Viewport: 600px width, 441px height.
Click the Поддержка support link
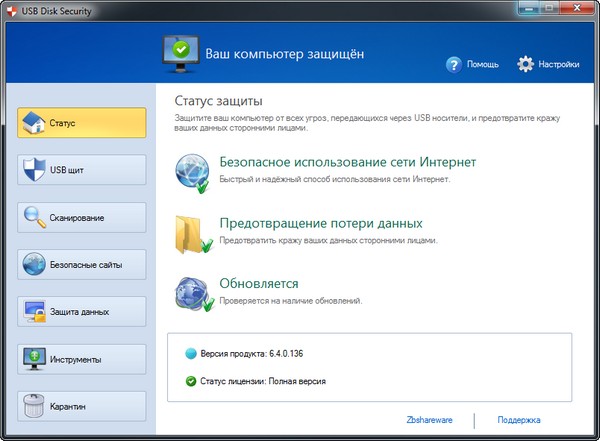(x=518, y=421)
